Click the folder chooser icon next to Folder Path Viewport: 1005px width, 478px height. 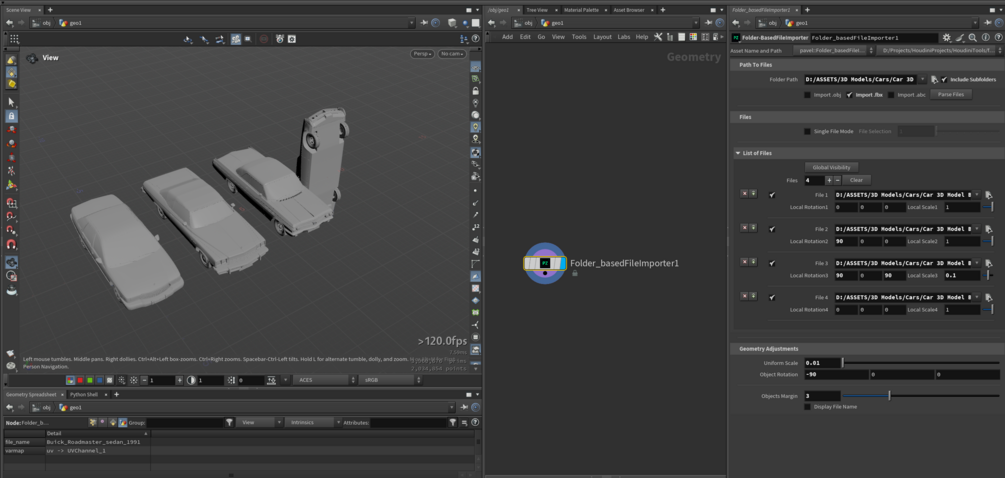934,79
